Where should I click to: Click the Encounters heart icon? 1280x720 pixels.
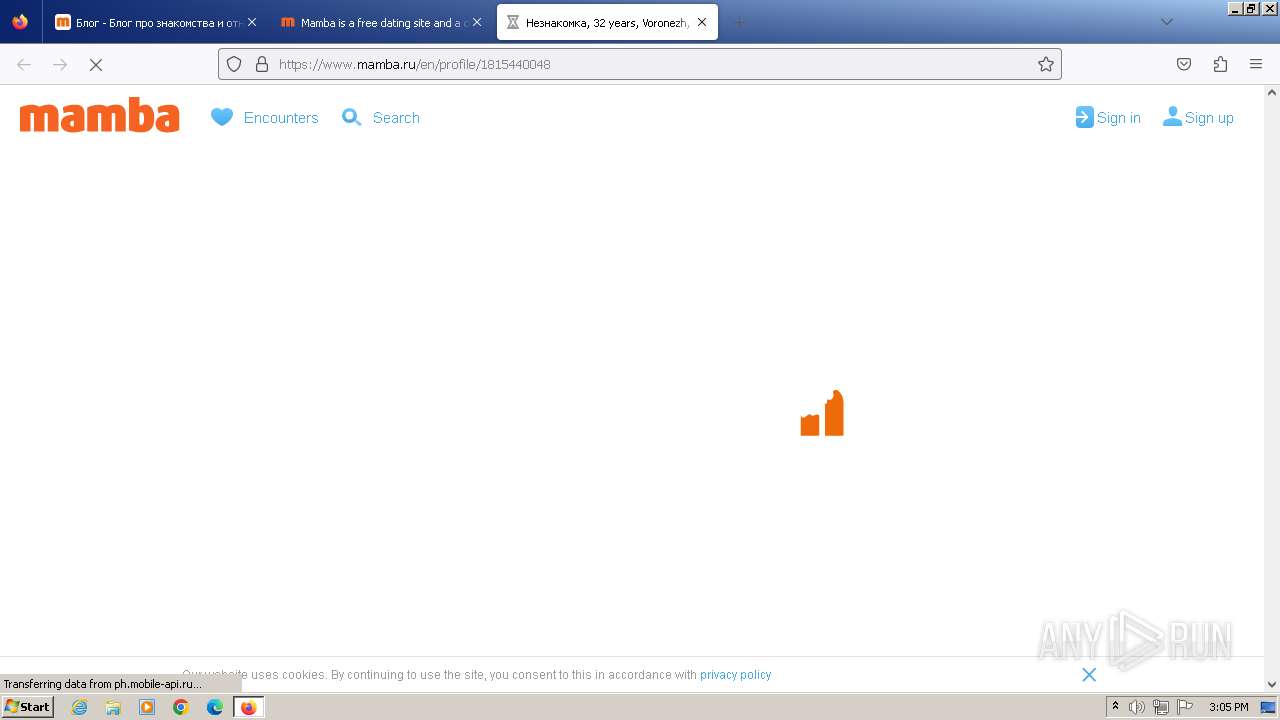coord(222,117)
